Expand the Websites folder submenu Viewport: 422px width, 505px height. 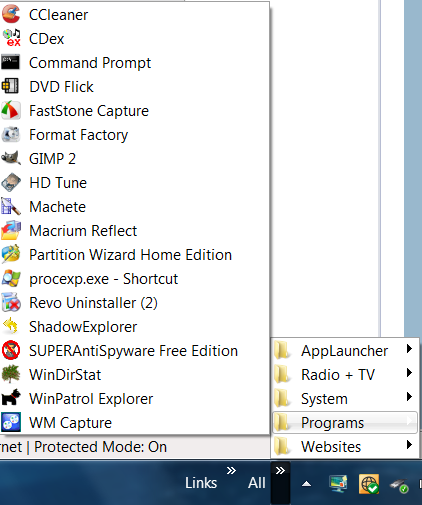point(345,447)
